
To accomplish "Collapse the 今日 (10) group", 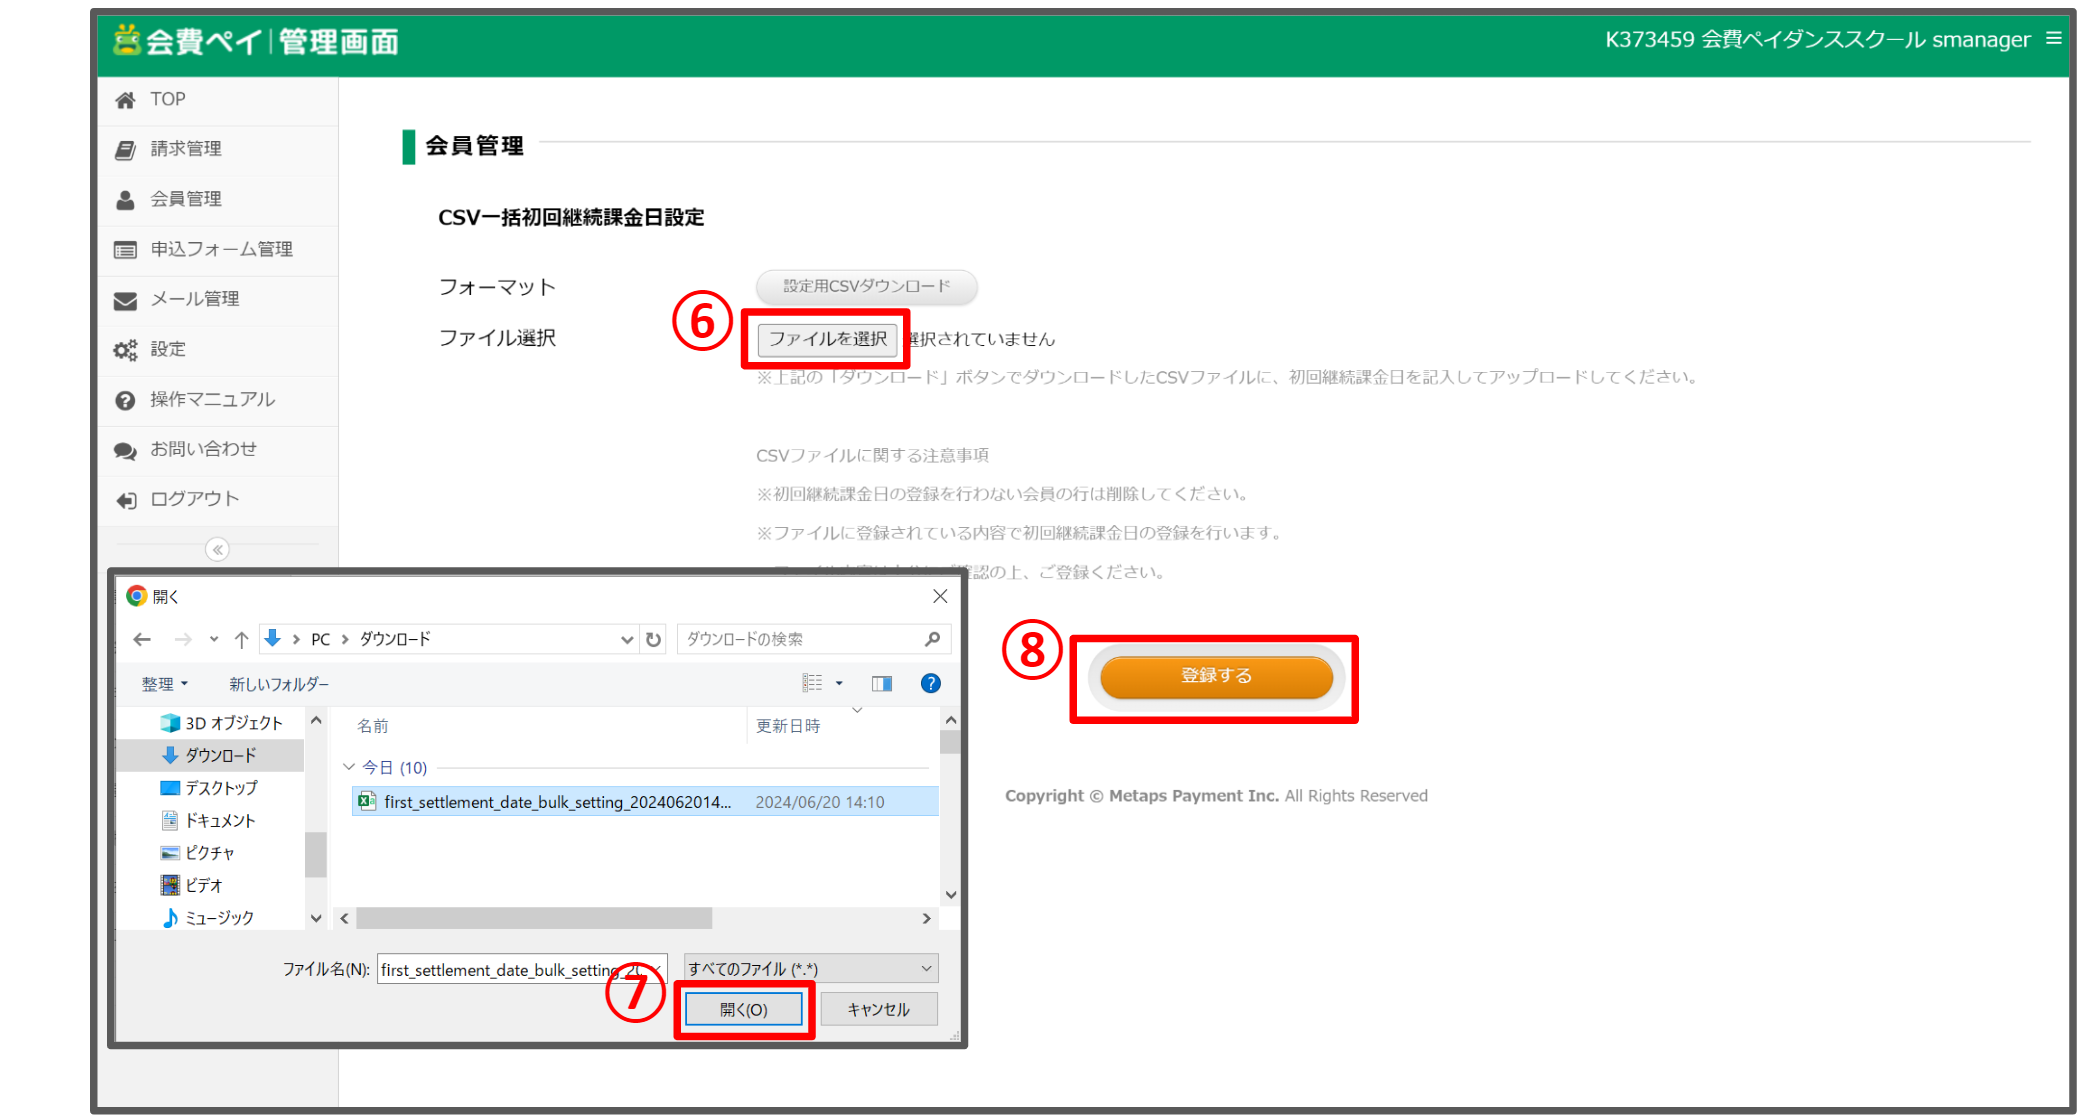I will [349, 767].
